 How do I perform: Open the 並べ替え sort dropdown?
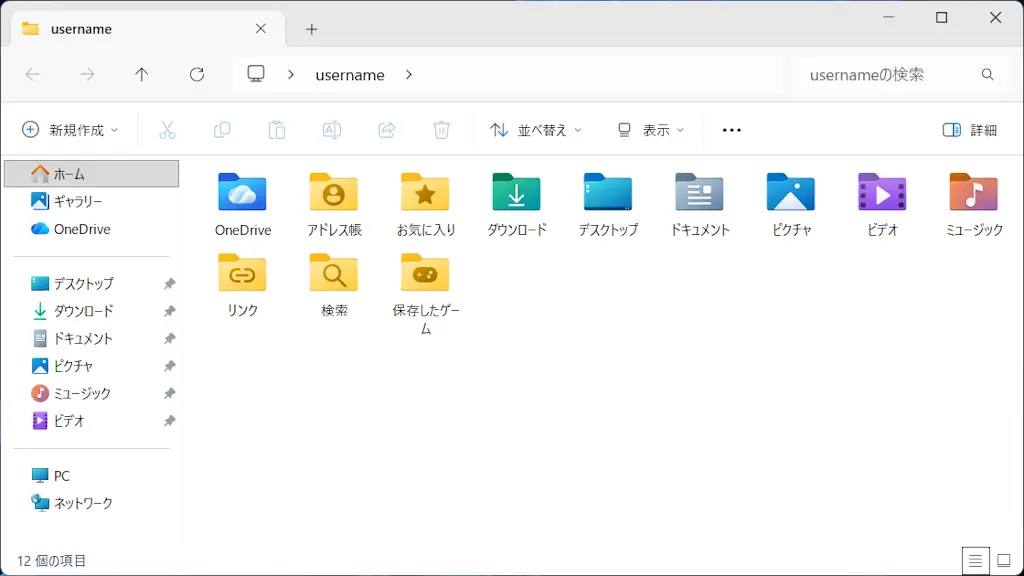(535, 130)
